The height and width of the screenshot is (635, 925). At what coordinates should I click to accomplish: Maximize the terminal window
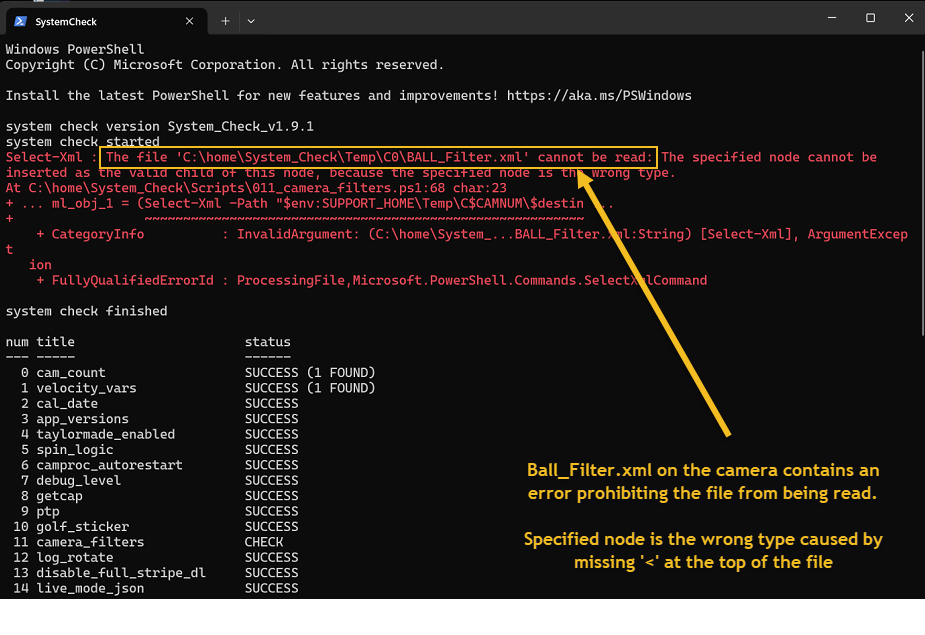point(870,18)
